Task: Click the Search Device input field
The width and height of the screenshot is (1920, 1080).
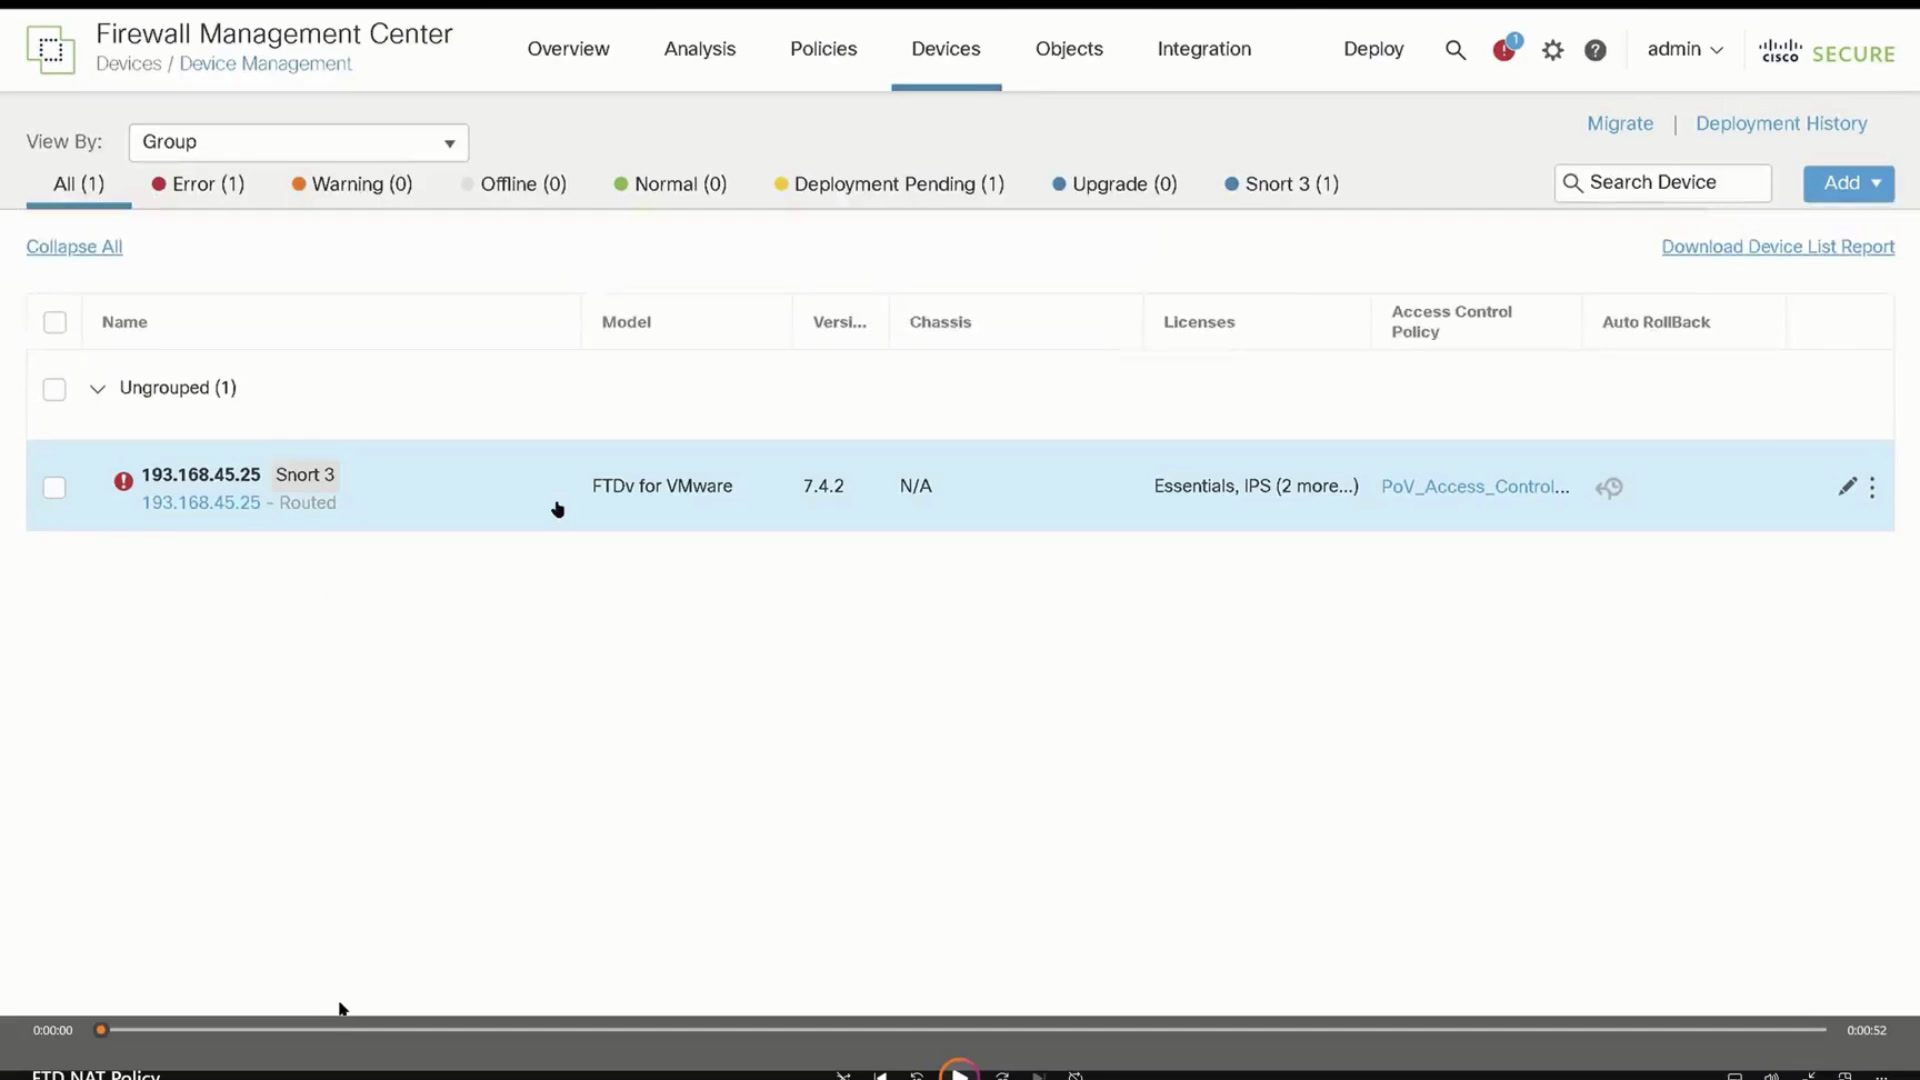Action: [x=1663, y=183]
